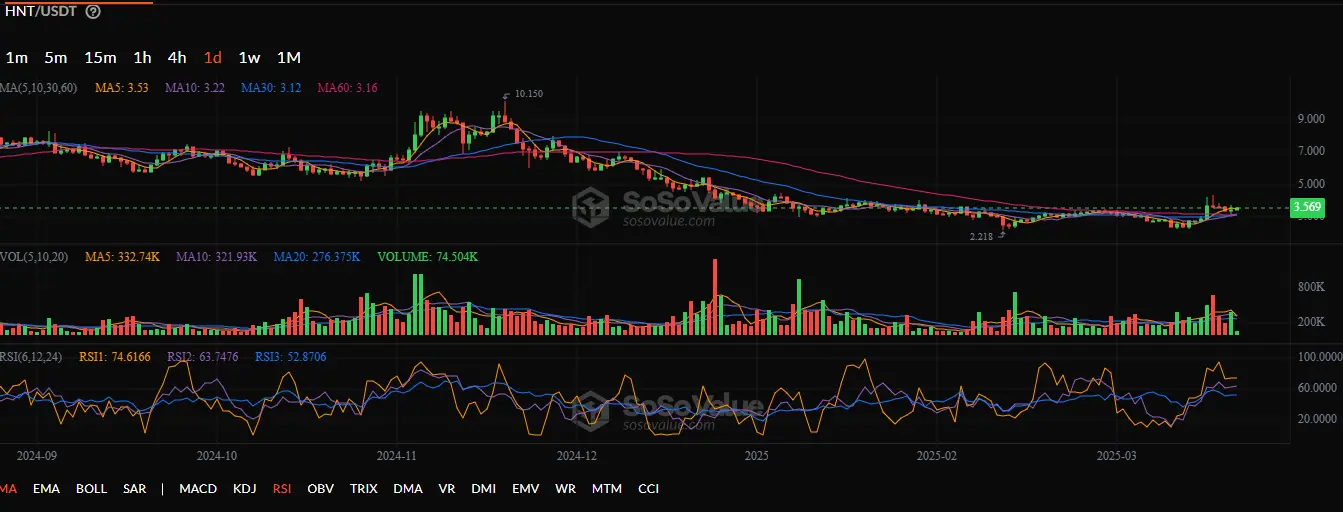This screenshot has height=512, width=1343.
Task: Click the 2024-10 date axis label
Action: click(x=216, y=455)
